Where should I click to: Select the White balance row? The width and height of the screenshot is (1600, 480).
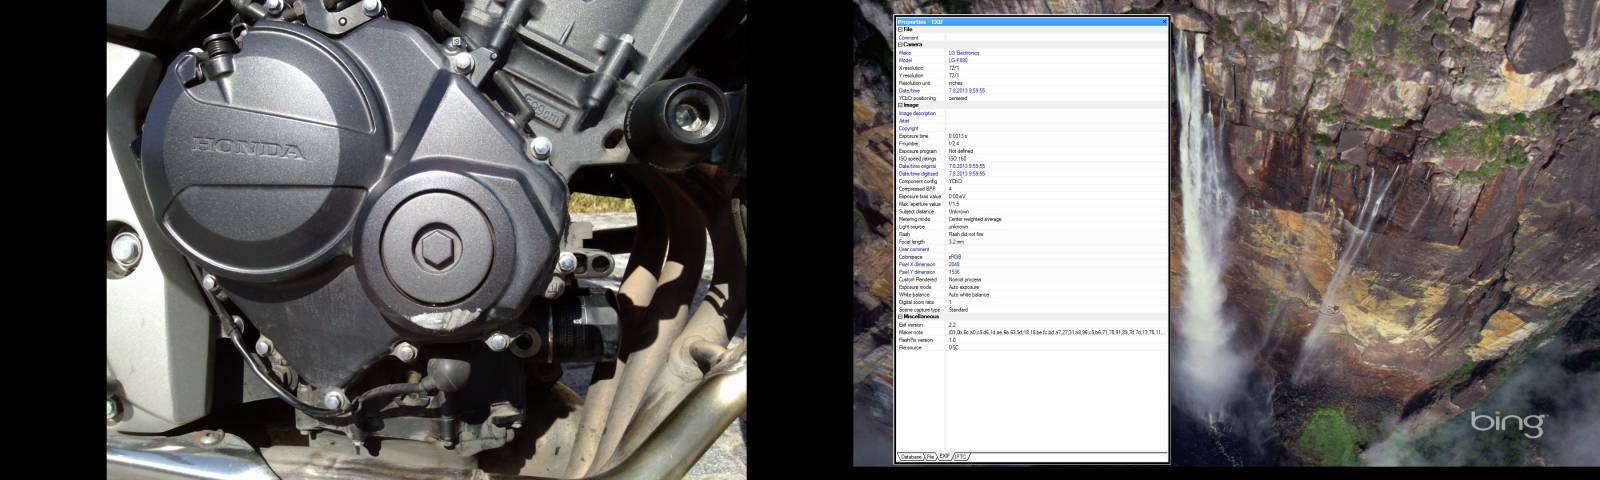[1031, 294]
